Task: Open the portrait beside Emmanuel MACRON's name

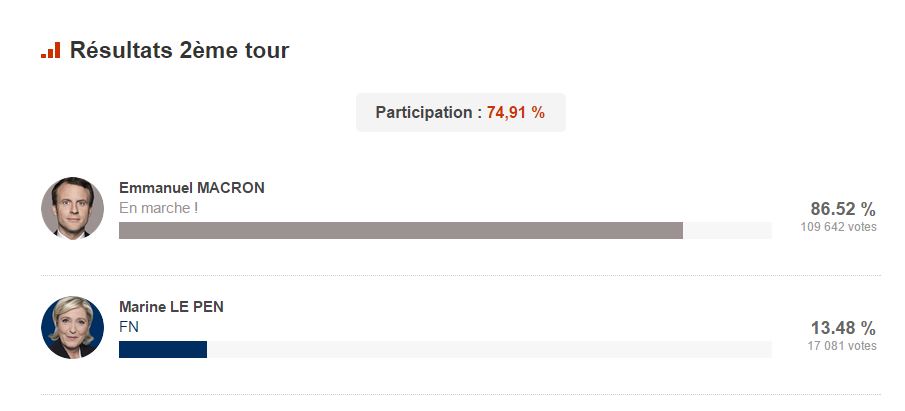Action: (73, 208)
